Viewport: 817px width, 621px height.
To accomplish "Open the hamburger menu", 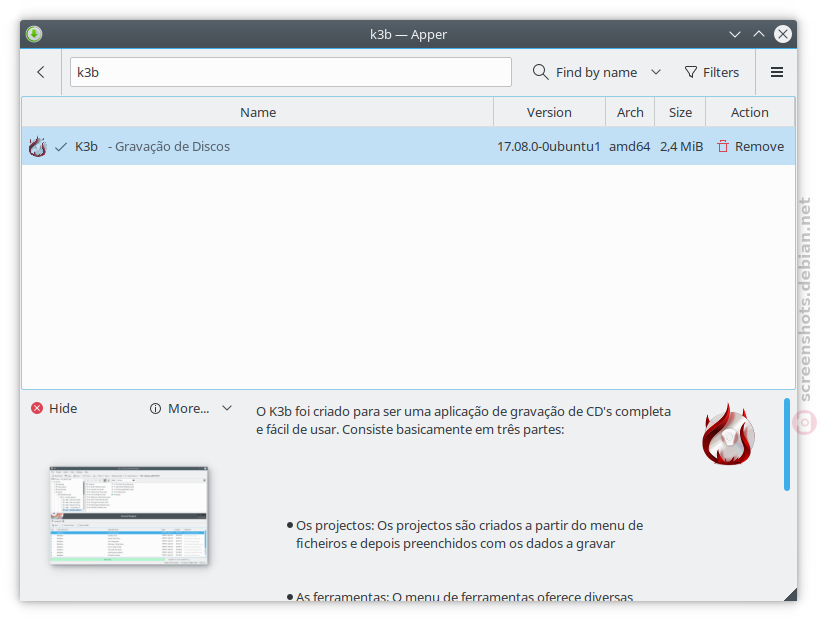I will [777, 72].
